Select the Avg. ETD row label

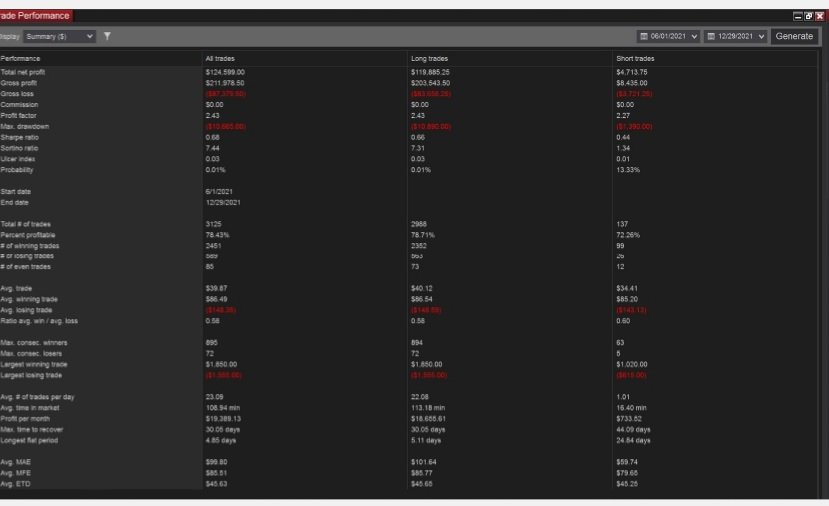[15, 483]
